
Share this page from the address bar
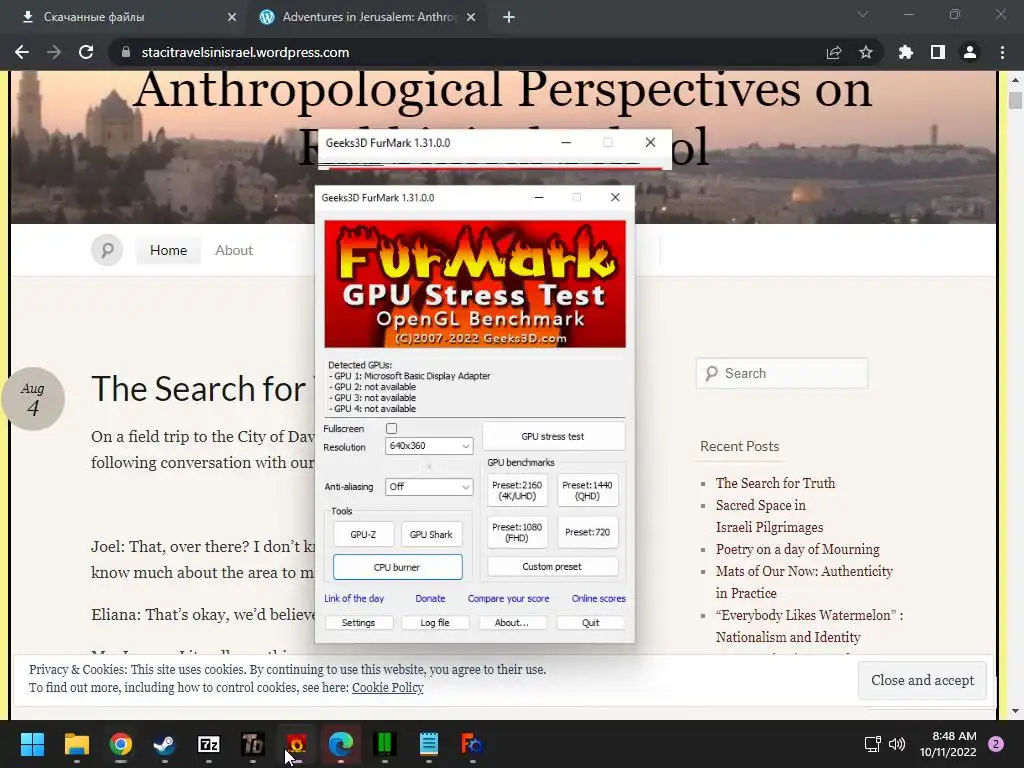pyautogui.click(x=834, y=52)
